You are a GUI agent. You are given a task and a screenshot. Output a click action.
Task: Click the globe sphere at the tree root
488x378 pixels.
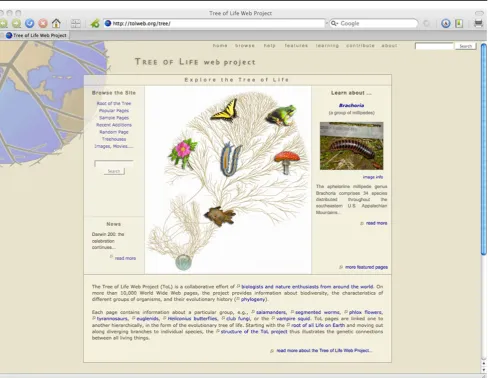tap(183, 262)
